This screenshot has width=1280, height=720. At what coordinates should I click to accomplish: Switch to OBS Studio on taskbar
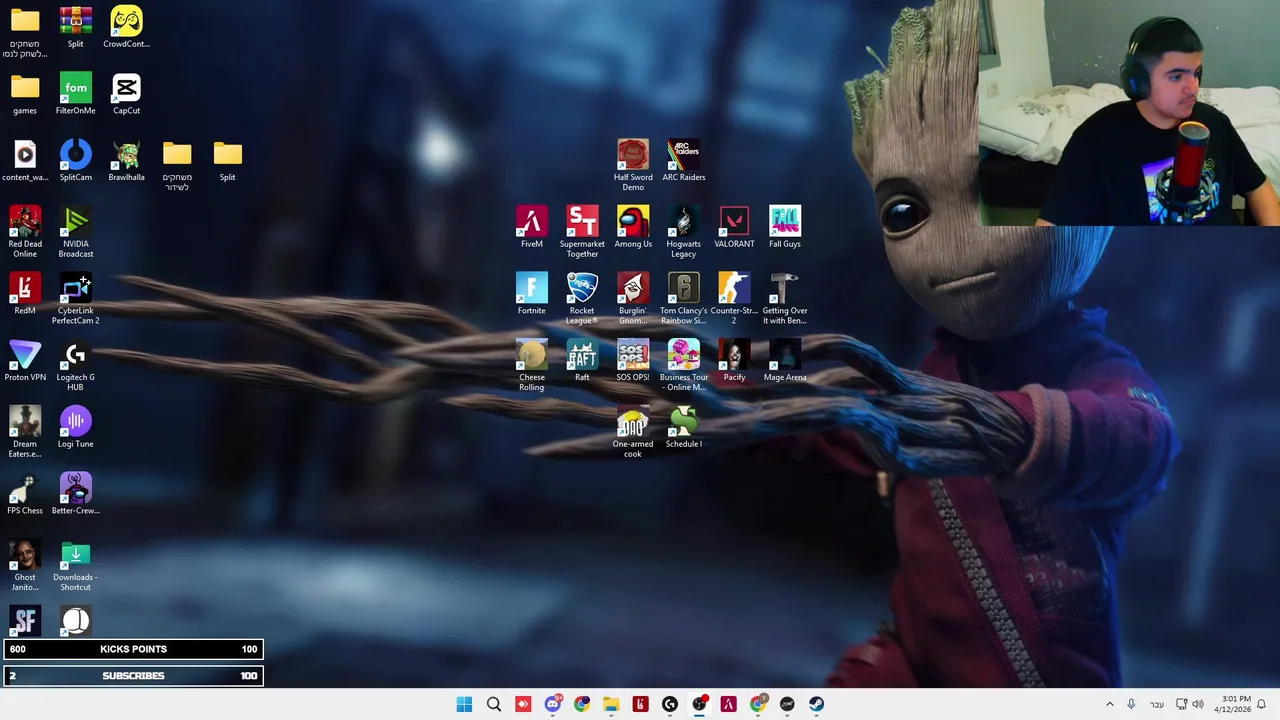click(699, 704)
